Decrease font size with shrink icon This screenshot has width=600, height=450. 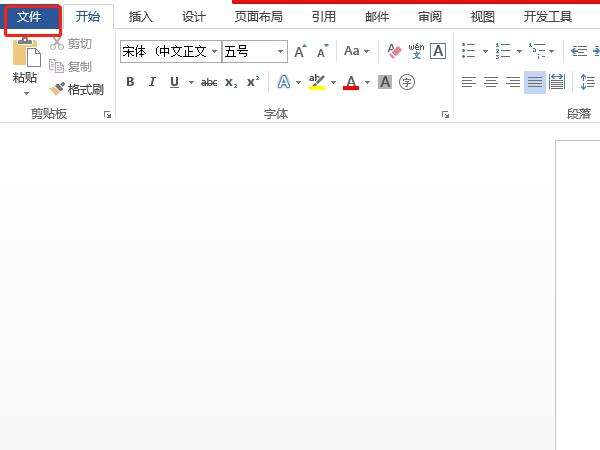tap(323, 51)
